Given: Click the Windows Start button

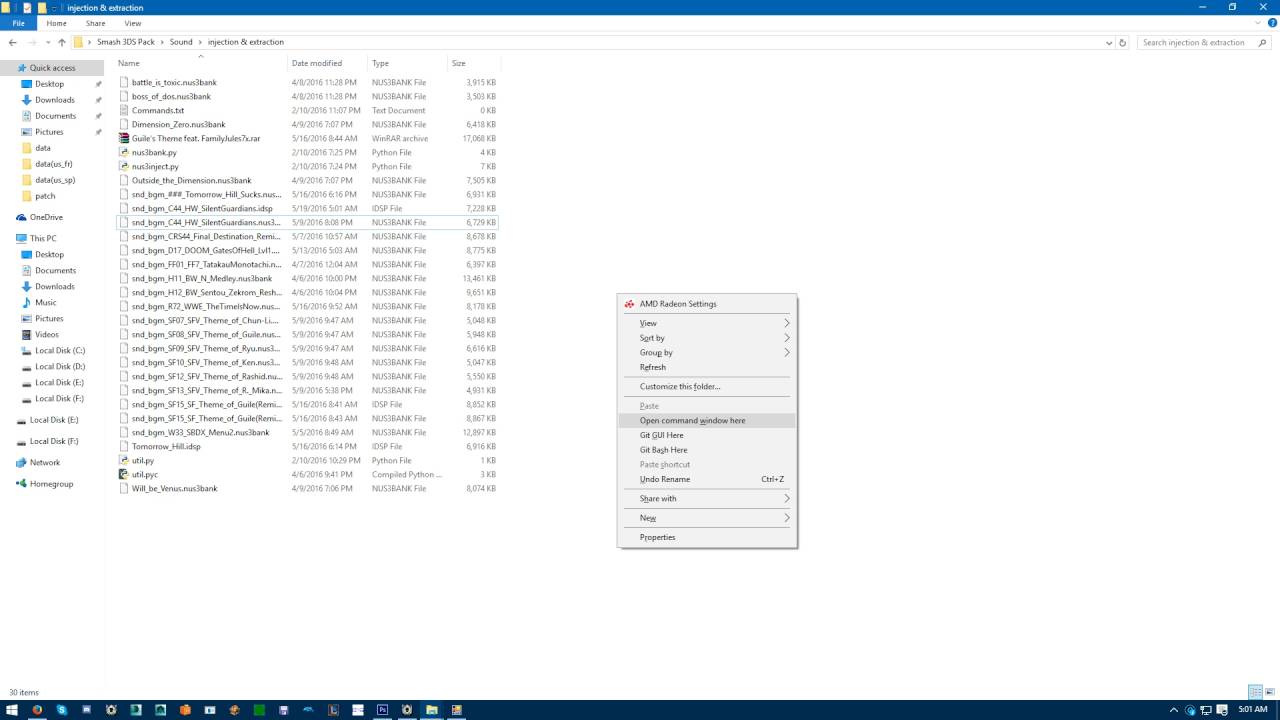Looking at the screenshot, I should point(12,710).
